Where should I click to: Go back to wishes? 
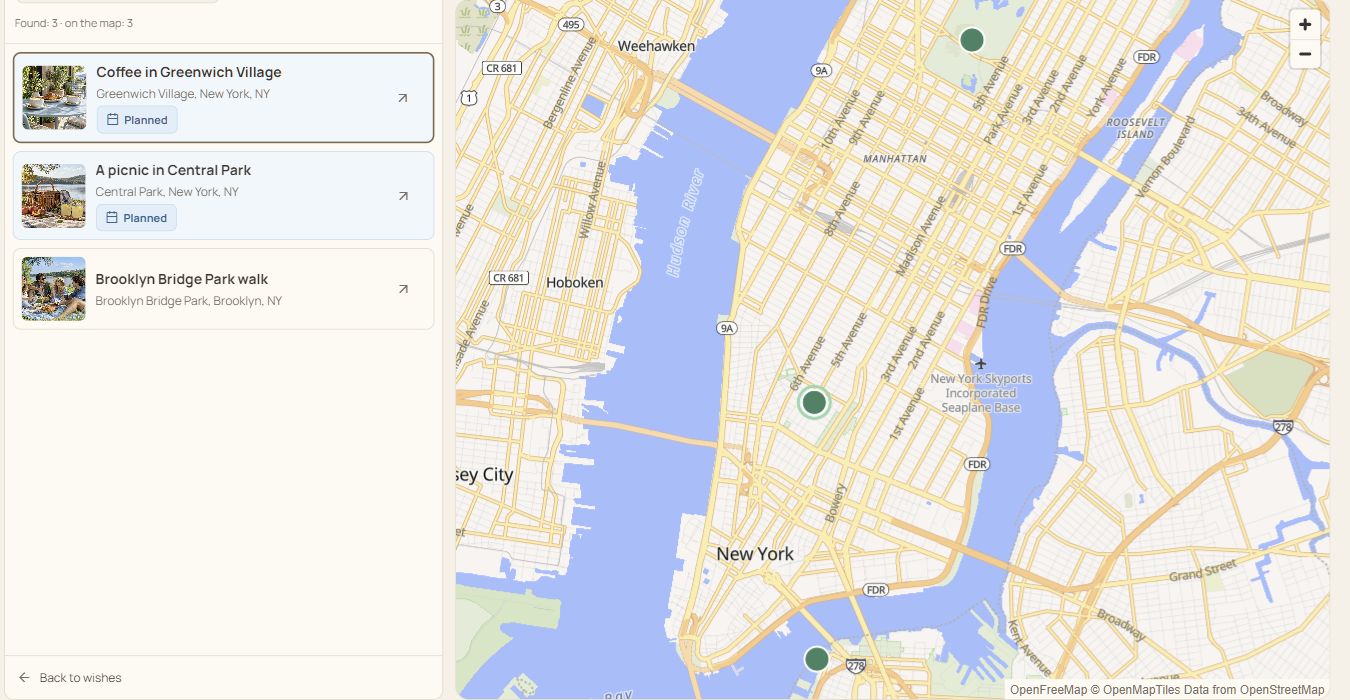[70, 678]
